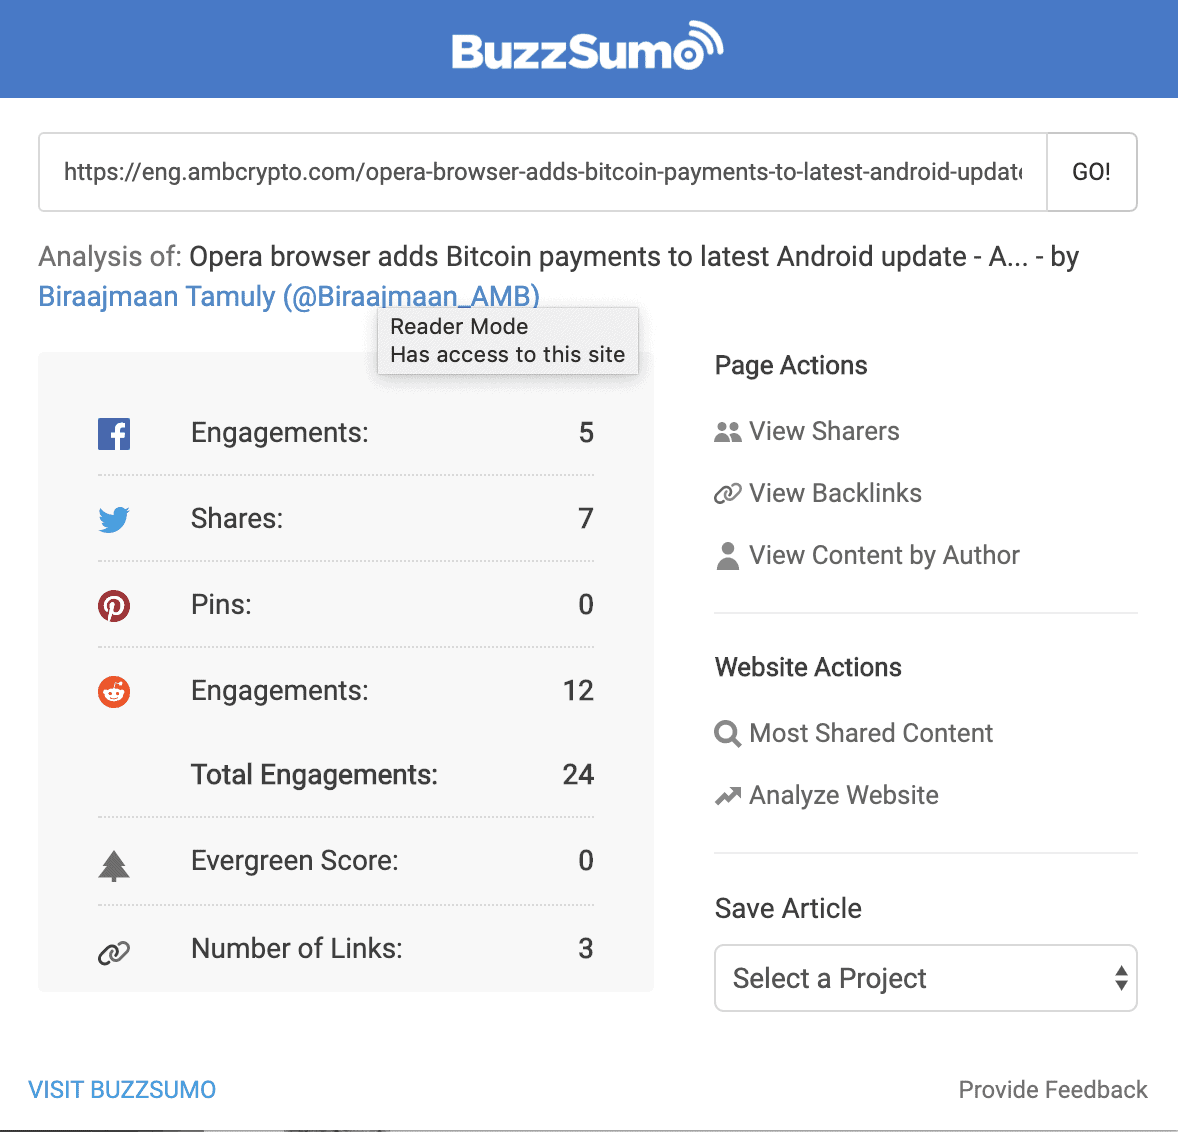Image resolution: width=1178 pixels, height=1132 pixels.
Task: Click the Analyze Website trend-arrow icon
Action: (x=727, y=795)
